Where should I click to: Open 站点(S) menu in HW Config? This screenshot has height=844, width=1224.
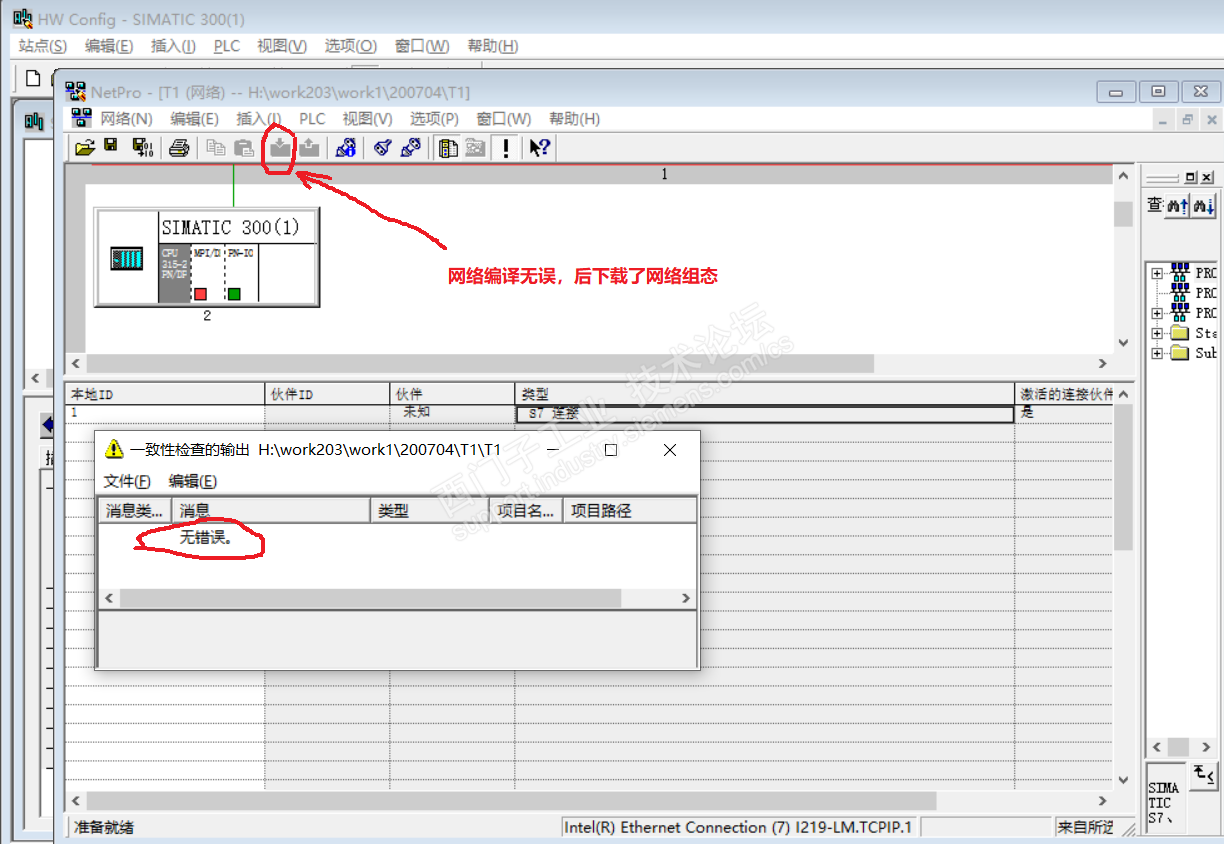[43, 46]
